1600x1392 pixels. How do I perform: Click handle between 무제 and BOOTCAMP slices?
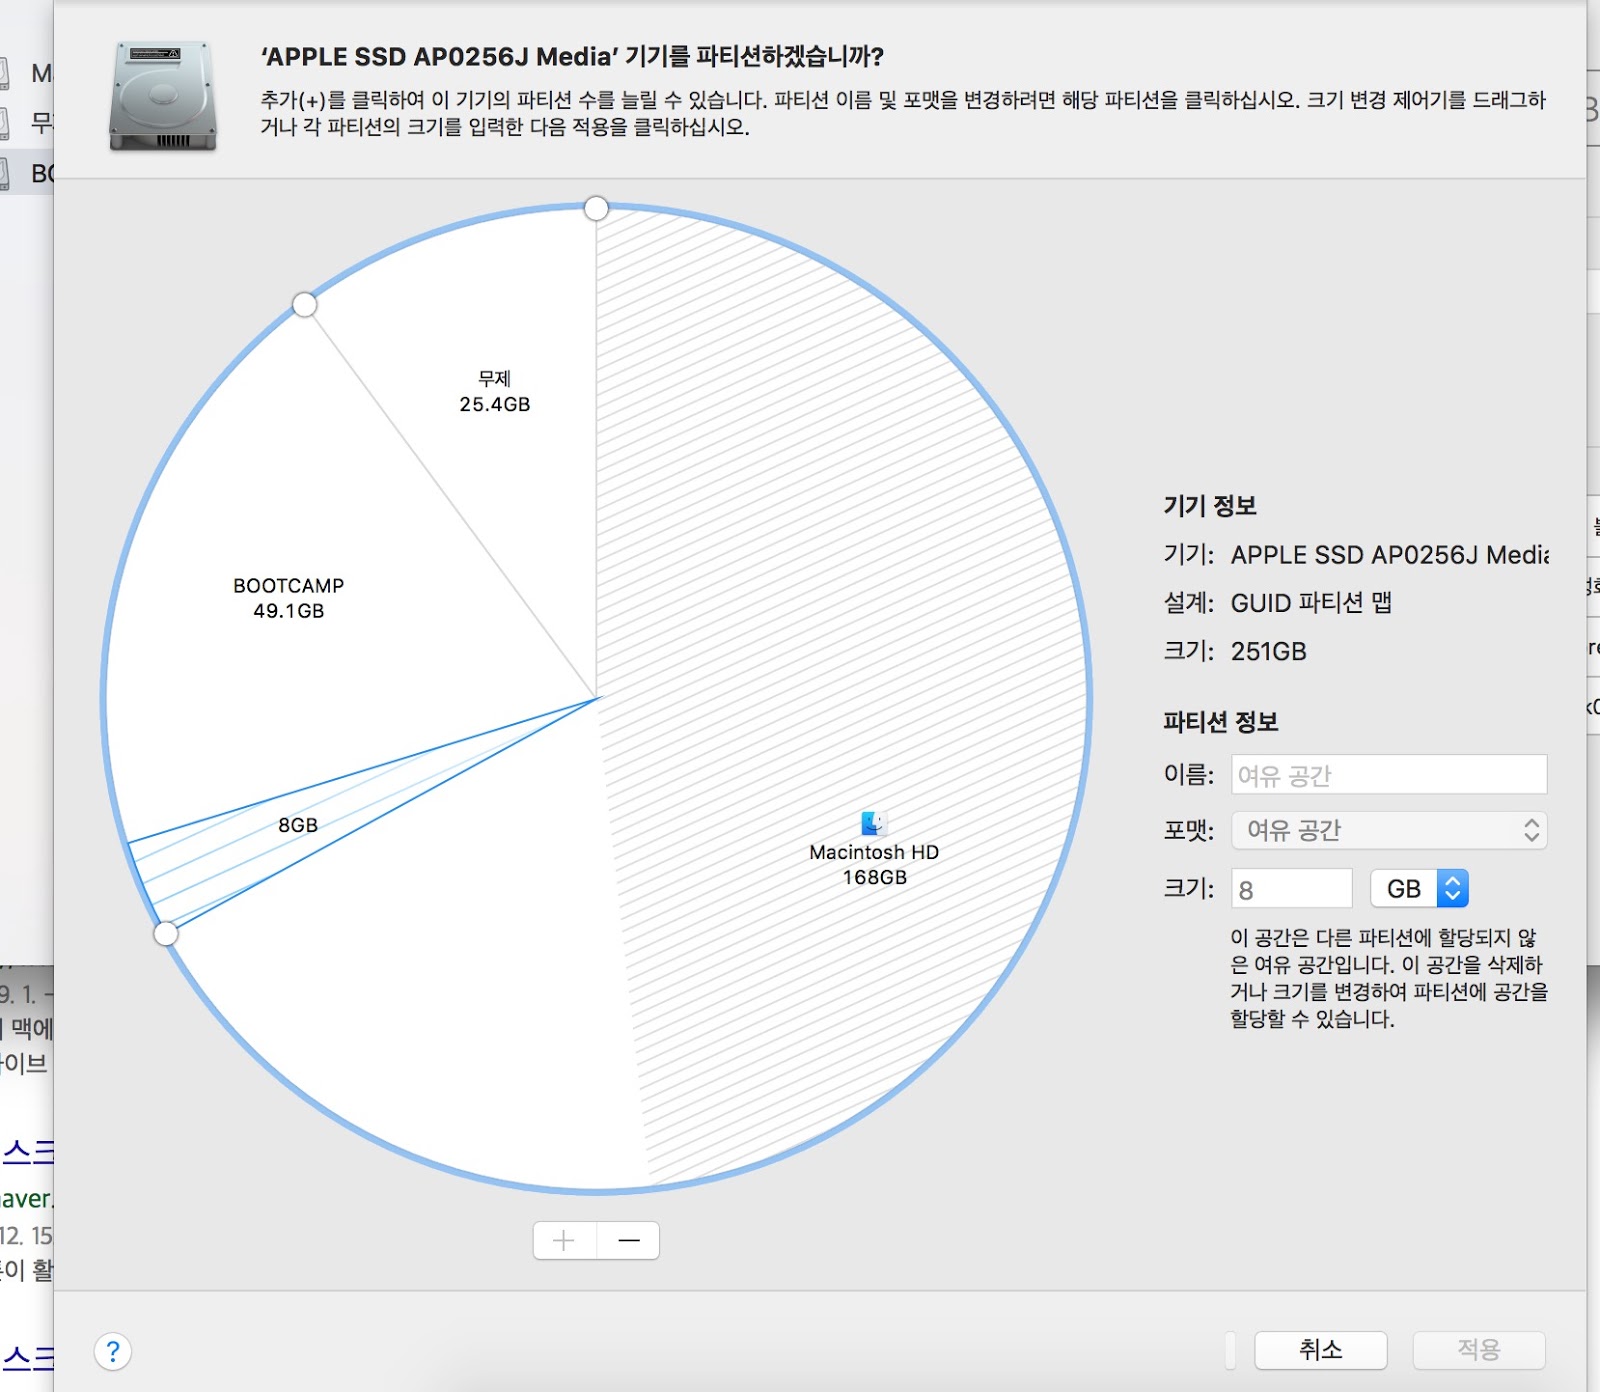click(x=305, y=305)
